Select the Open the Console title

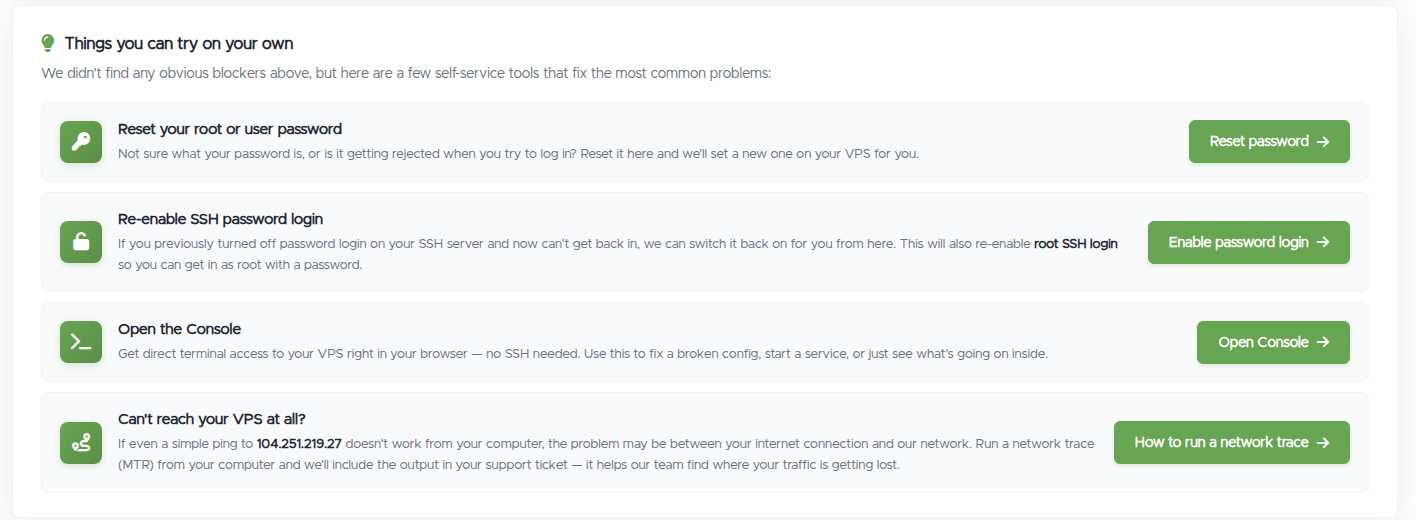pyautogui.click(x=179, y=329)
